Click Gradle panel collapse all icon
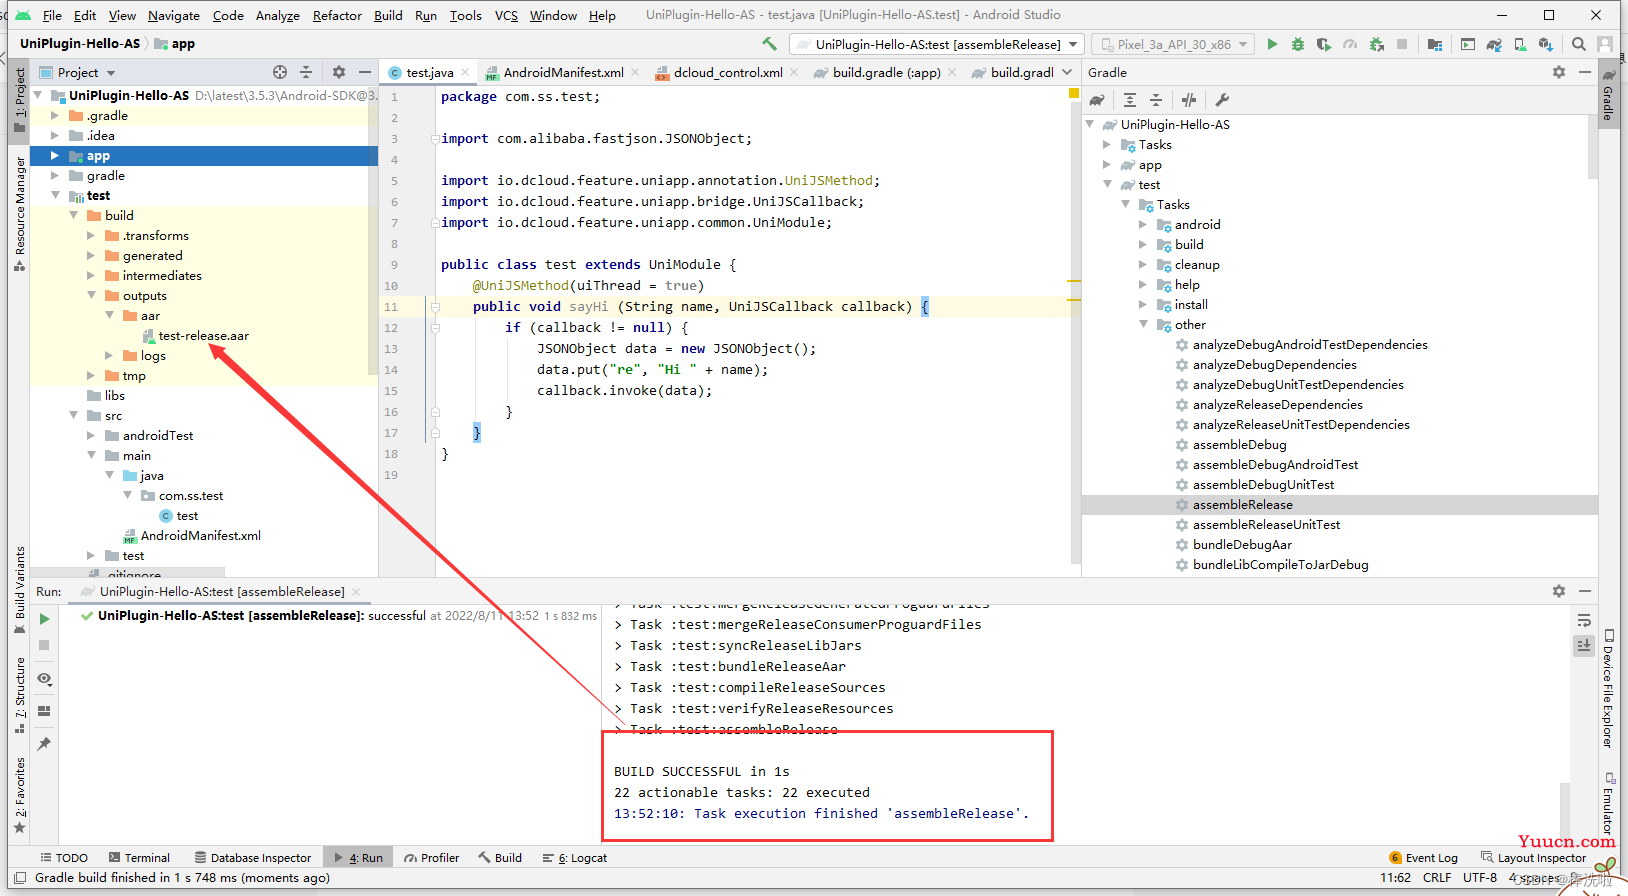The width and height of the screenshot is (1628, 896). 1155,100
